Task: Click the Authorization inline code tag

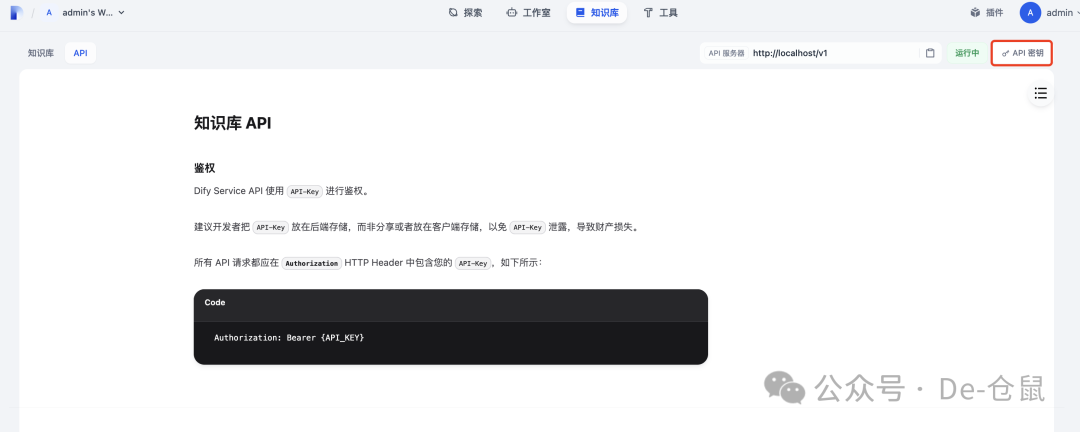Action: pos(312,263)
